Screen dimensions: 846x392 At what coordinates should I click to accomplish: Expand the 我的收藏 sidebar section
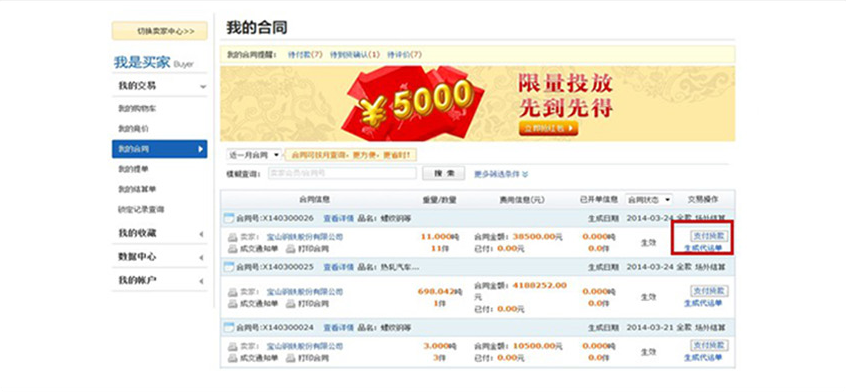click(x=160, y=233)
